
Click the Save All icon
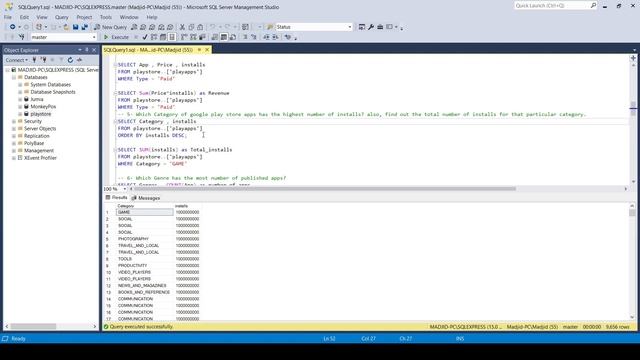[84, 27]
